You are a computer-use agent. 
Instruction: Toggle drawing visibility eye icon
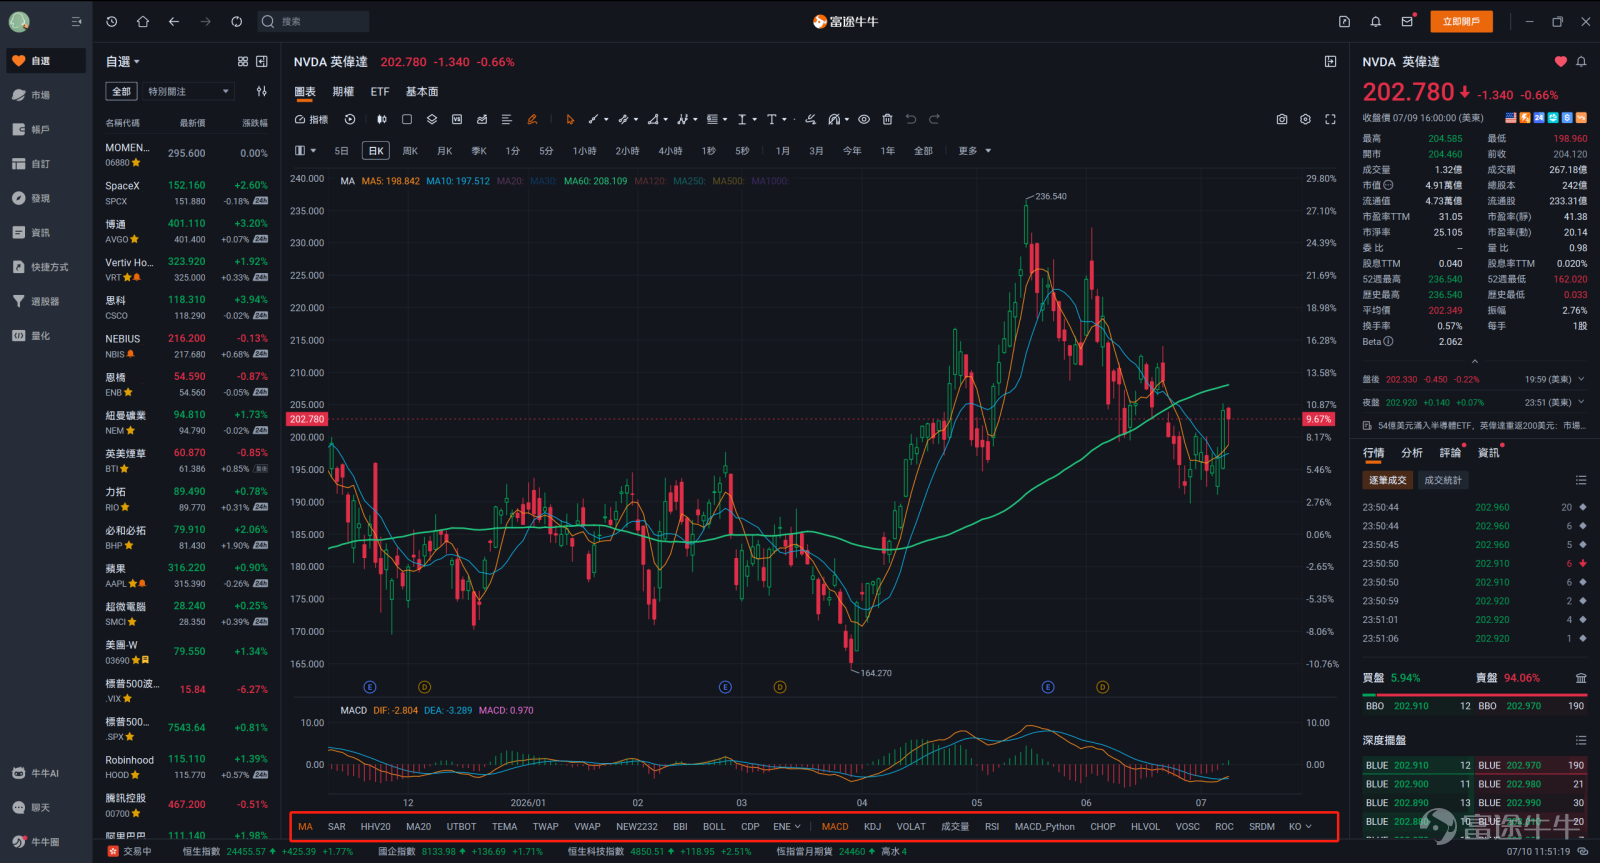coord(864,119)
